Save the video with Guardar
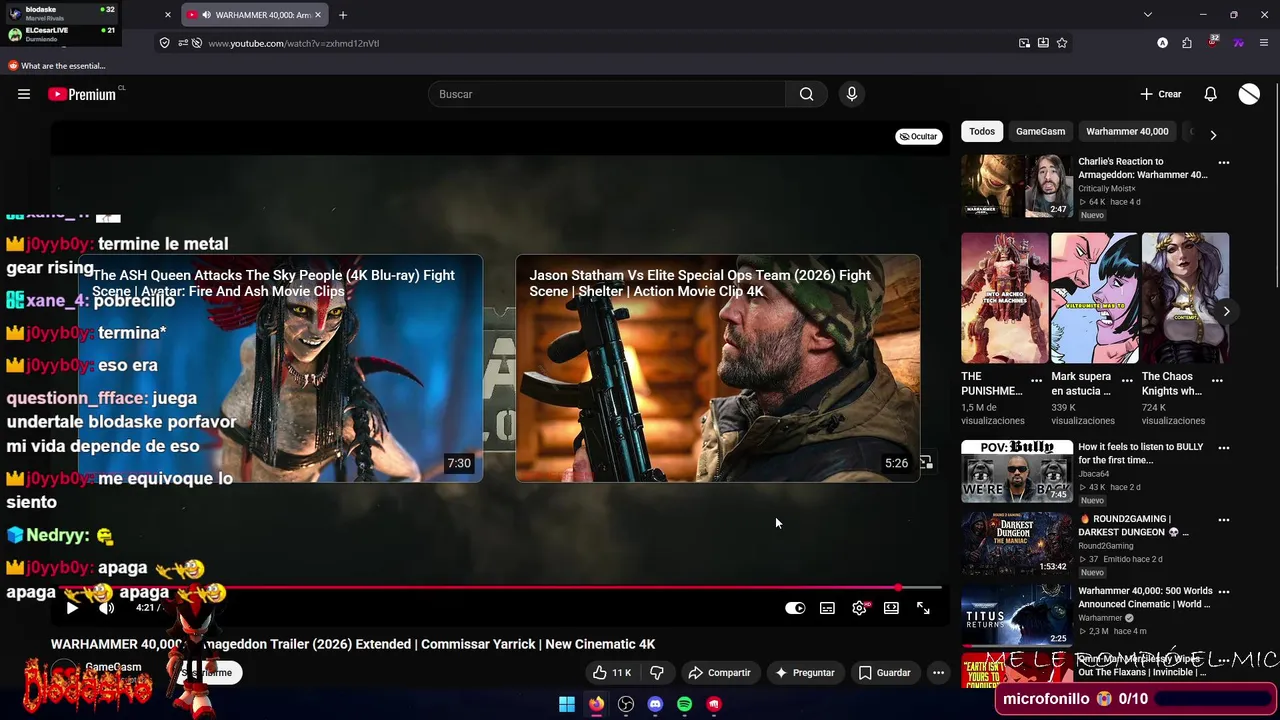This screenshot has width=1280, height=720. click(885, 673)
